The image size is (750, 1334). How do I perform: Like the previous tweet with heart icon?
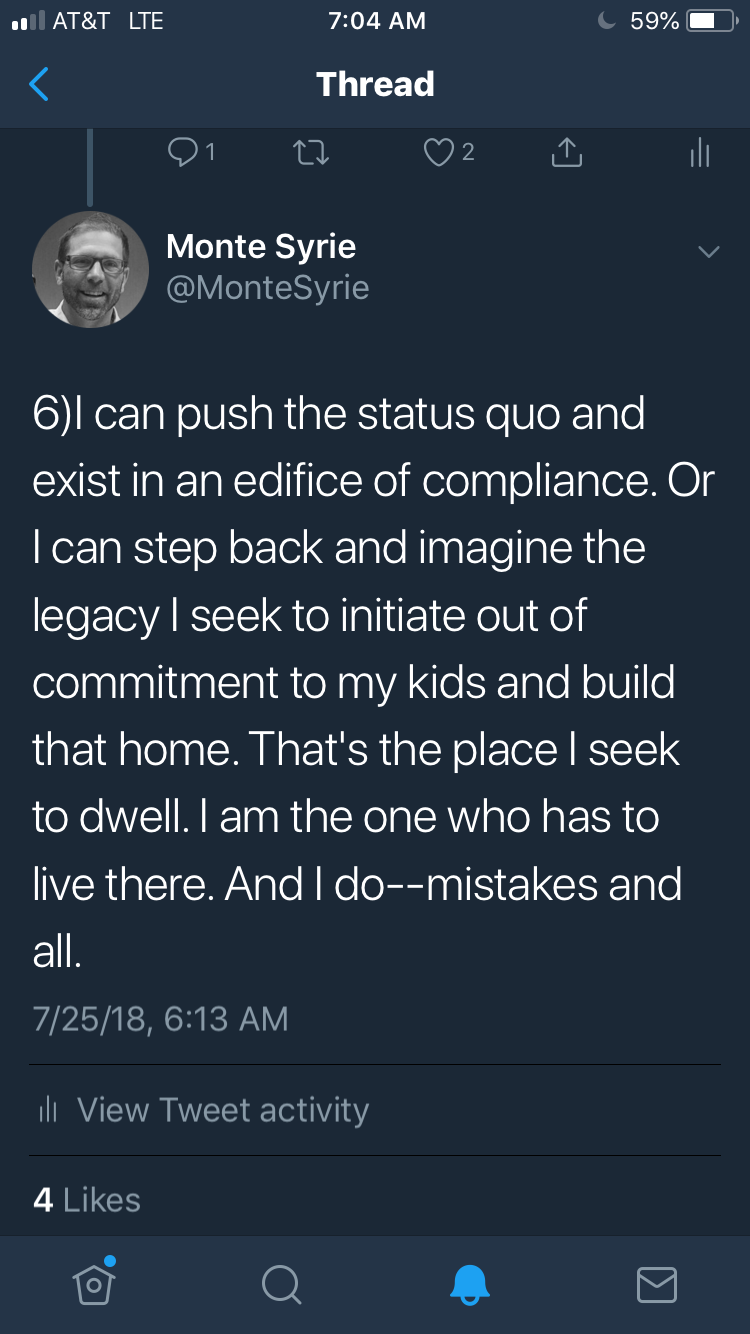pos(439,152)
